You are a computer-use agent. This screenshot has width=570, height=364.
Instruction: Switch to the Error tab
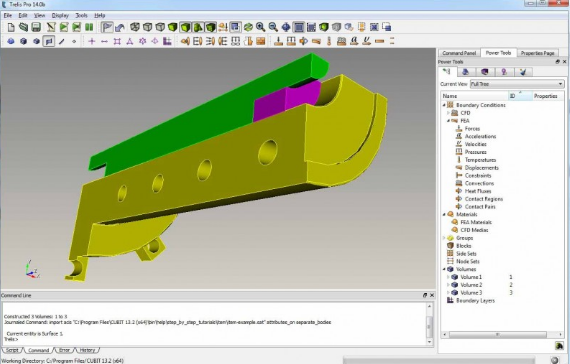[64, 350]
